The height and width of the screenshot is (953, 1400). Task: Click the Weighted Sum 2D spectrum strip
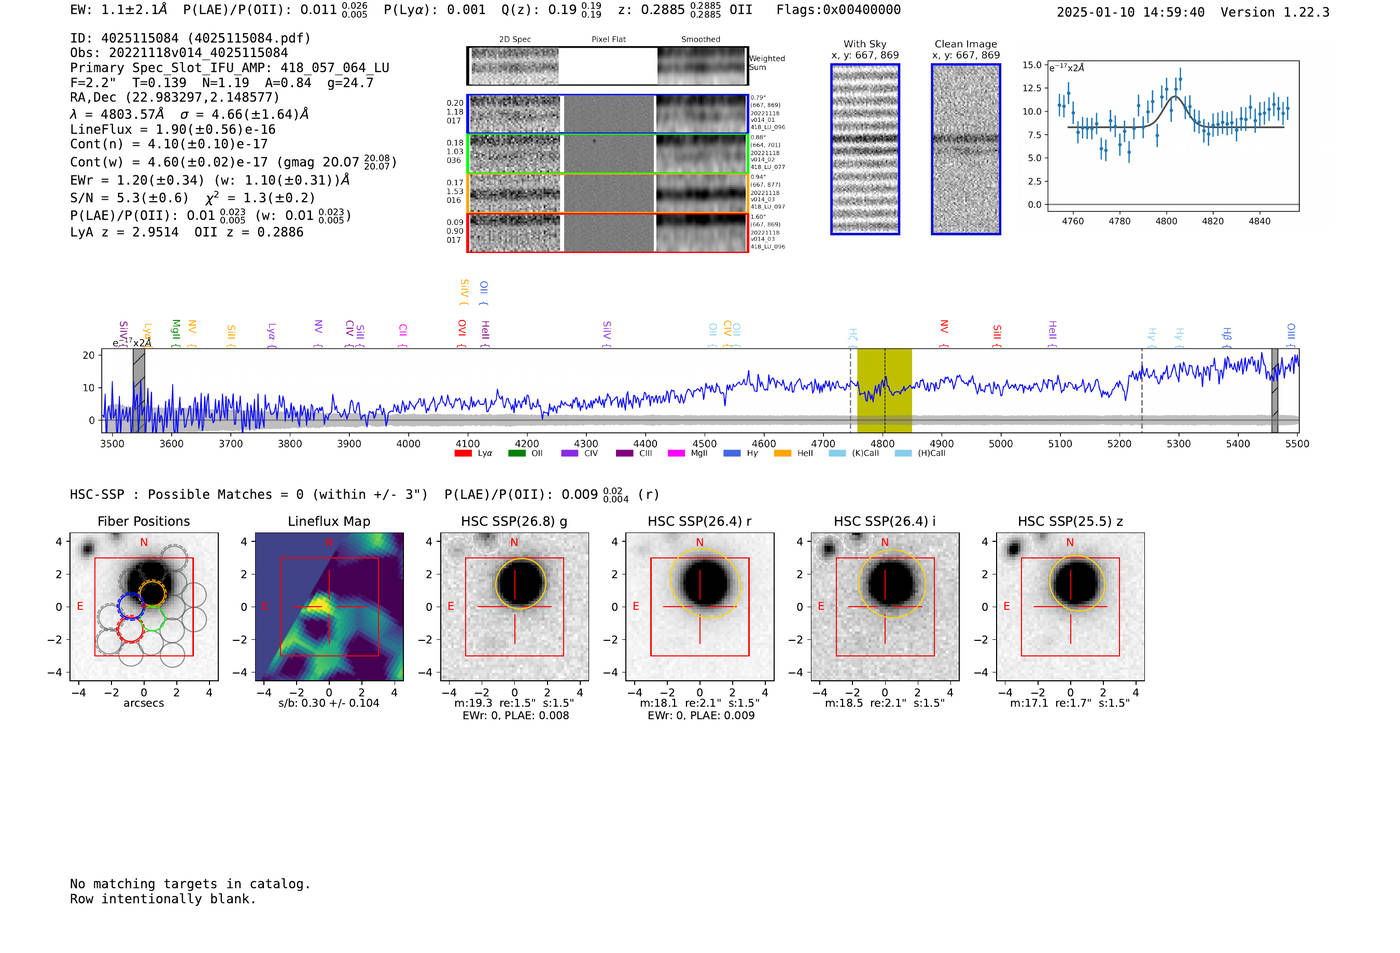(x=607, y=66)
